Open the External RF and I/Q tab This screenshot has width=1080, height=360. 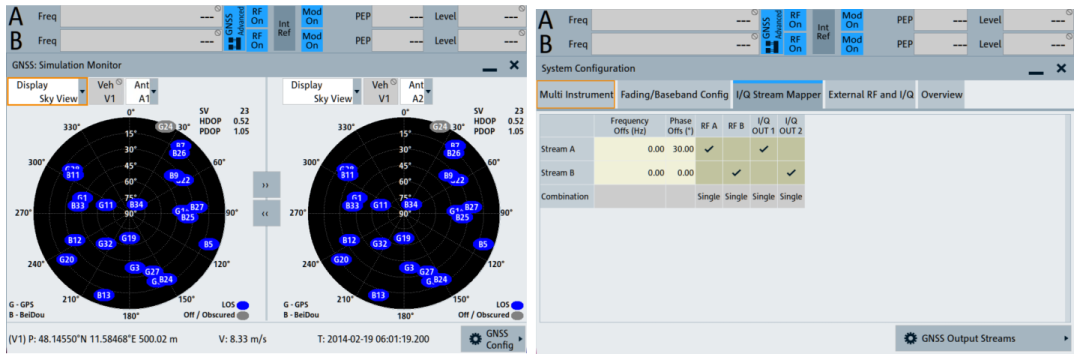871,94
